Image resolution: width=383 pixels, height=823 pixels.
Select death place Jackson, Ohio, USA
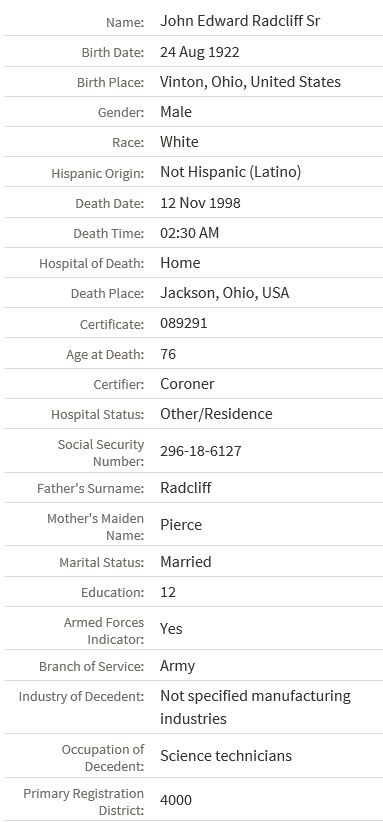click(225, 293)
